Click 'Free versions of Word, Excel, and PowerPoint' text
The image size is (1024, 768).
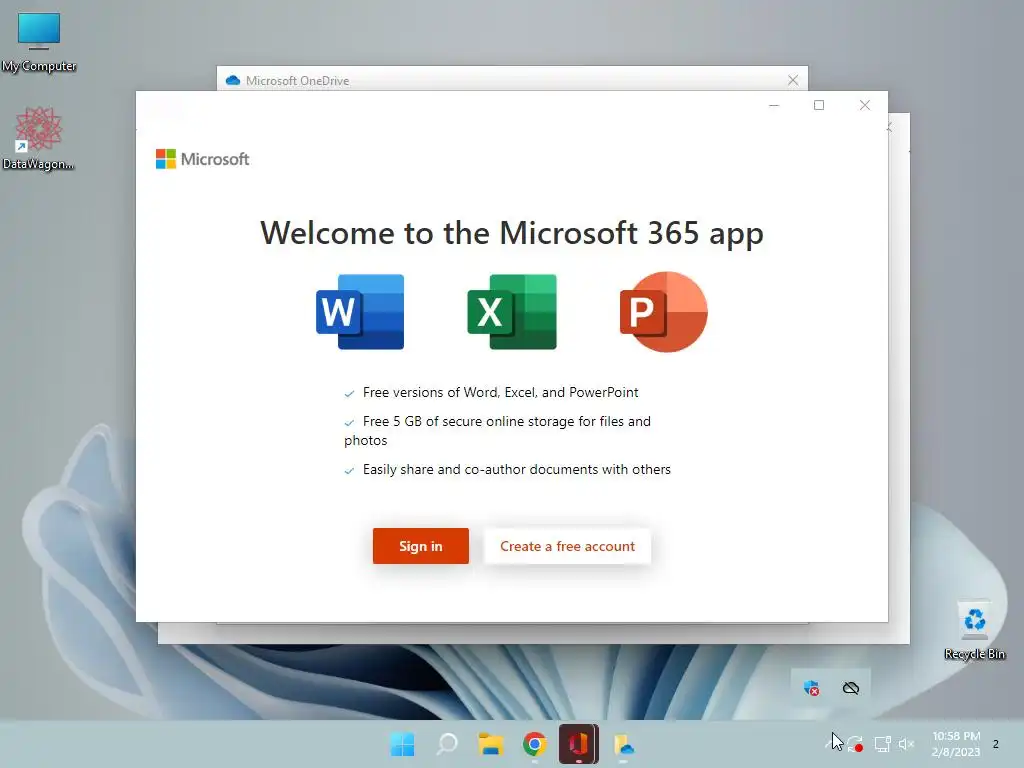tap(500, 392)
